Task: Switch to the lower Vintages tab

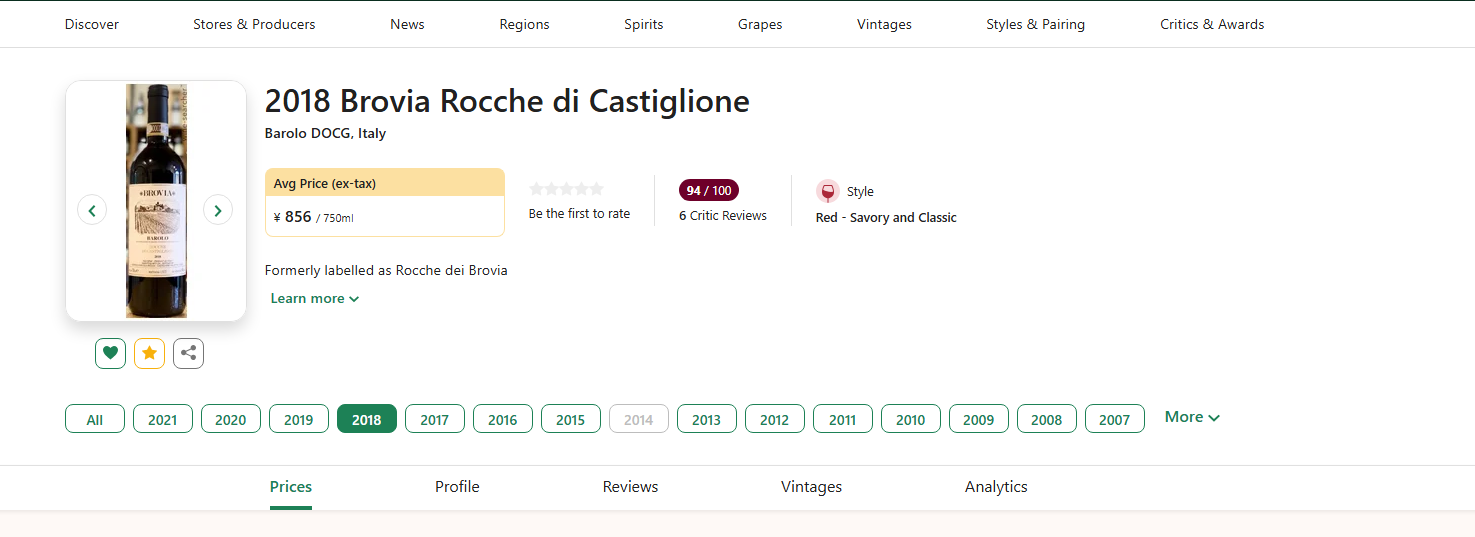Action: pos(811,487)
